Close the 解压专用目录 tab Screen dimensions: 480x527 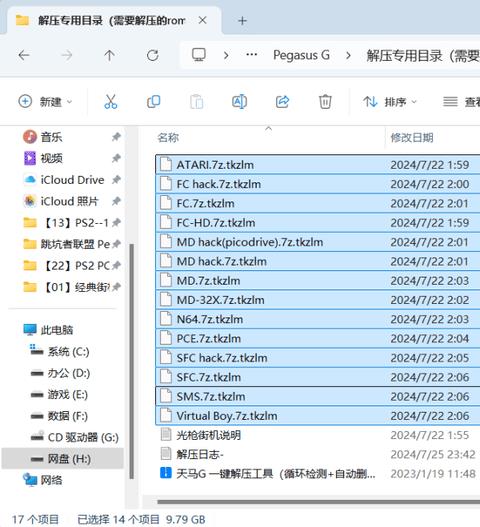[x=202, y=21]
